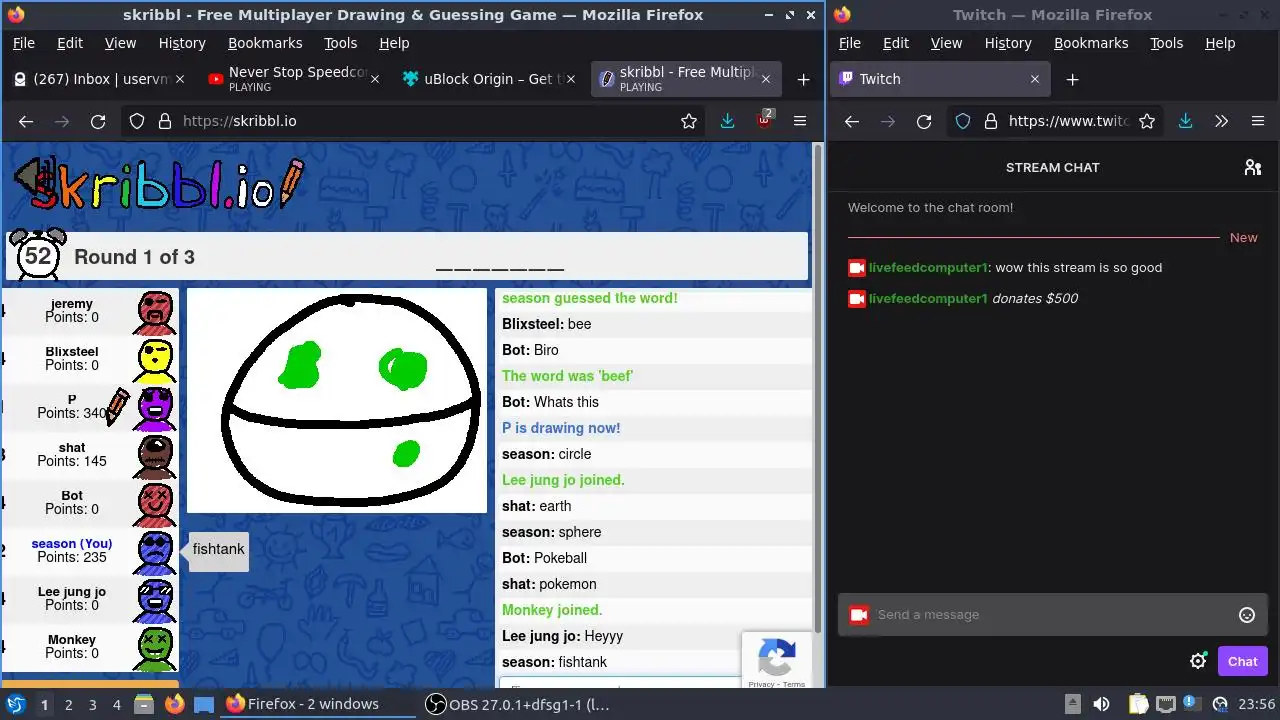Viewport: 1280px width, 720px height.
Task: Click Monkey's green avatar
Action: 155,648
